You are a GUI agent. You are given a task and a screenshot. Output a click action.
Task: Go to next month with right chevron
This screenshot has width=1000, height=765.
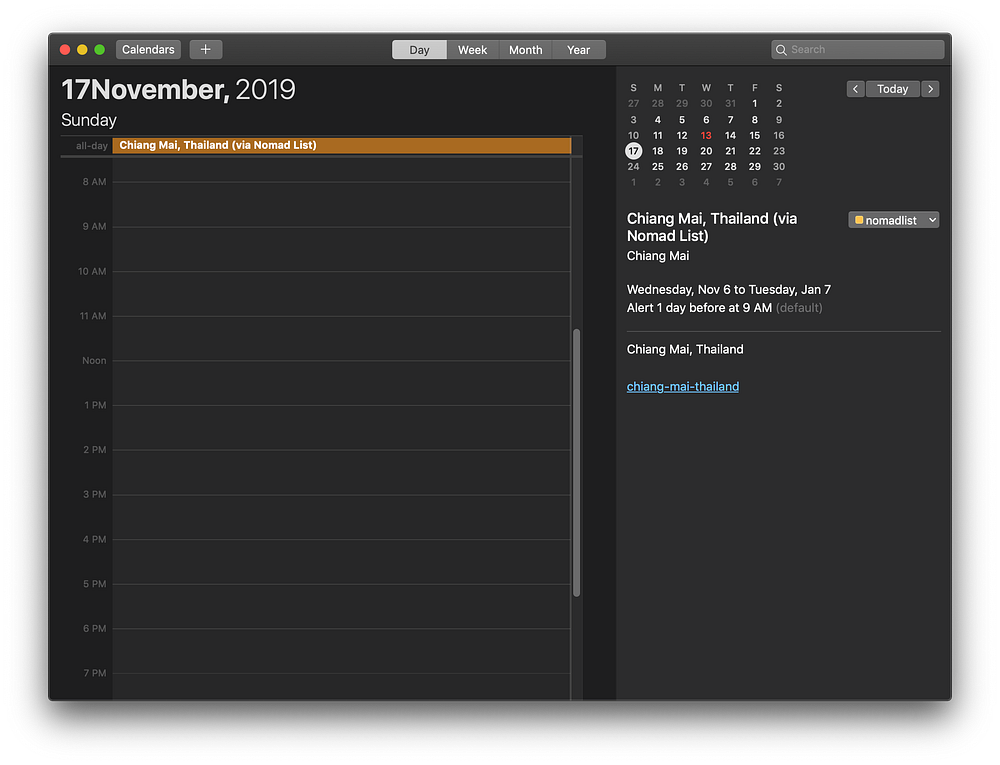coord(930,89)
